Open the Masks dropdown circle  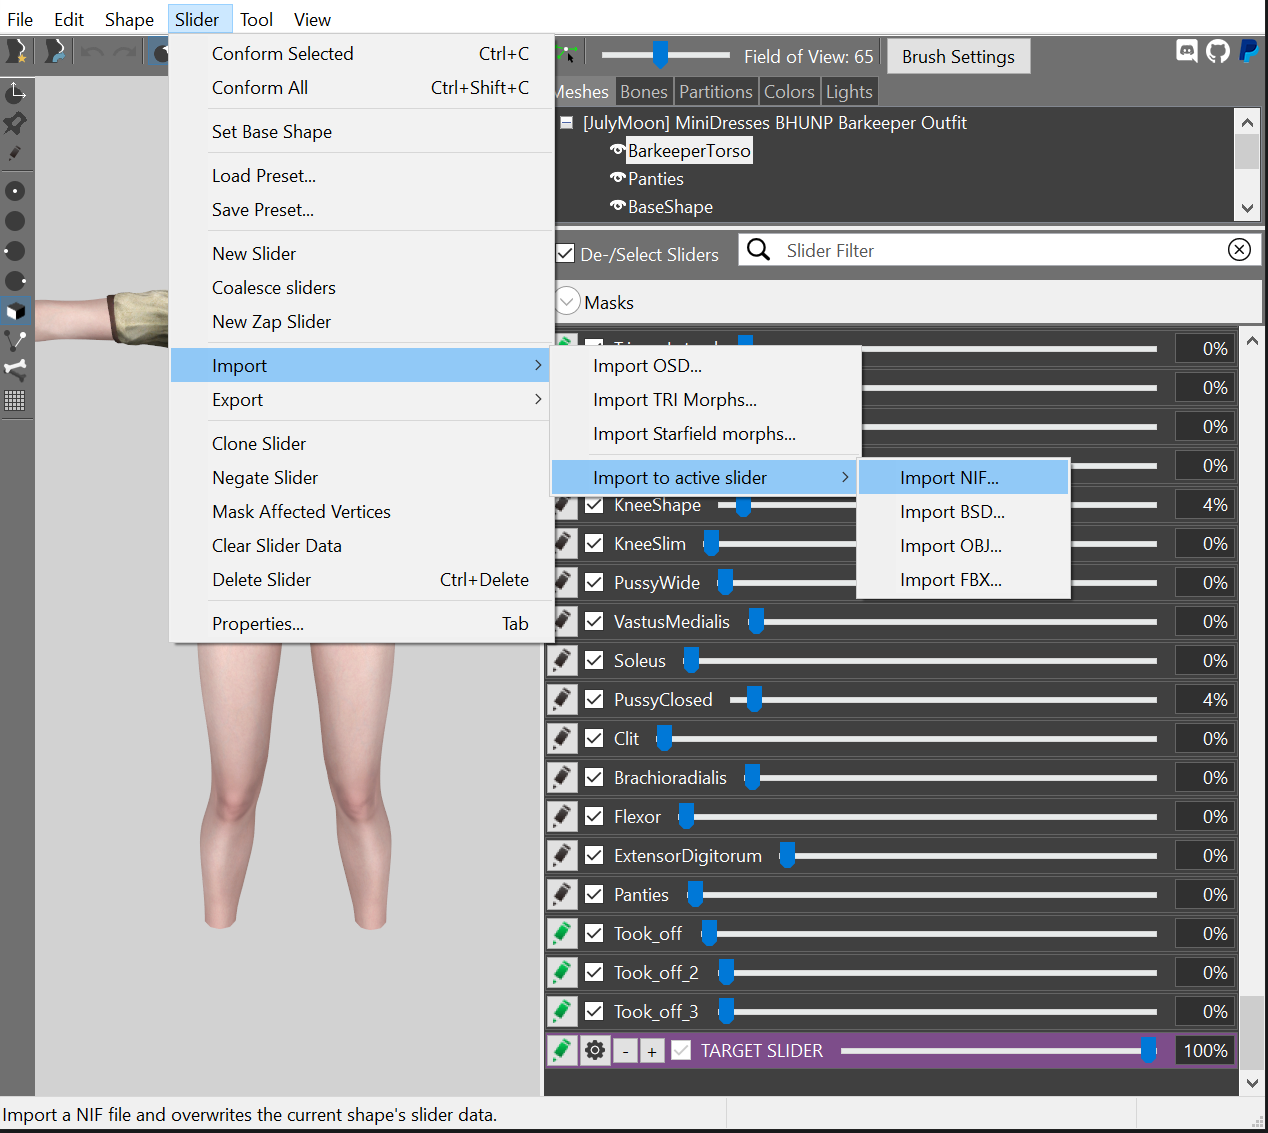pos(568,302)
